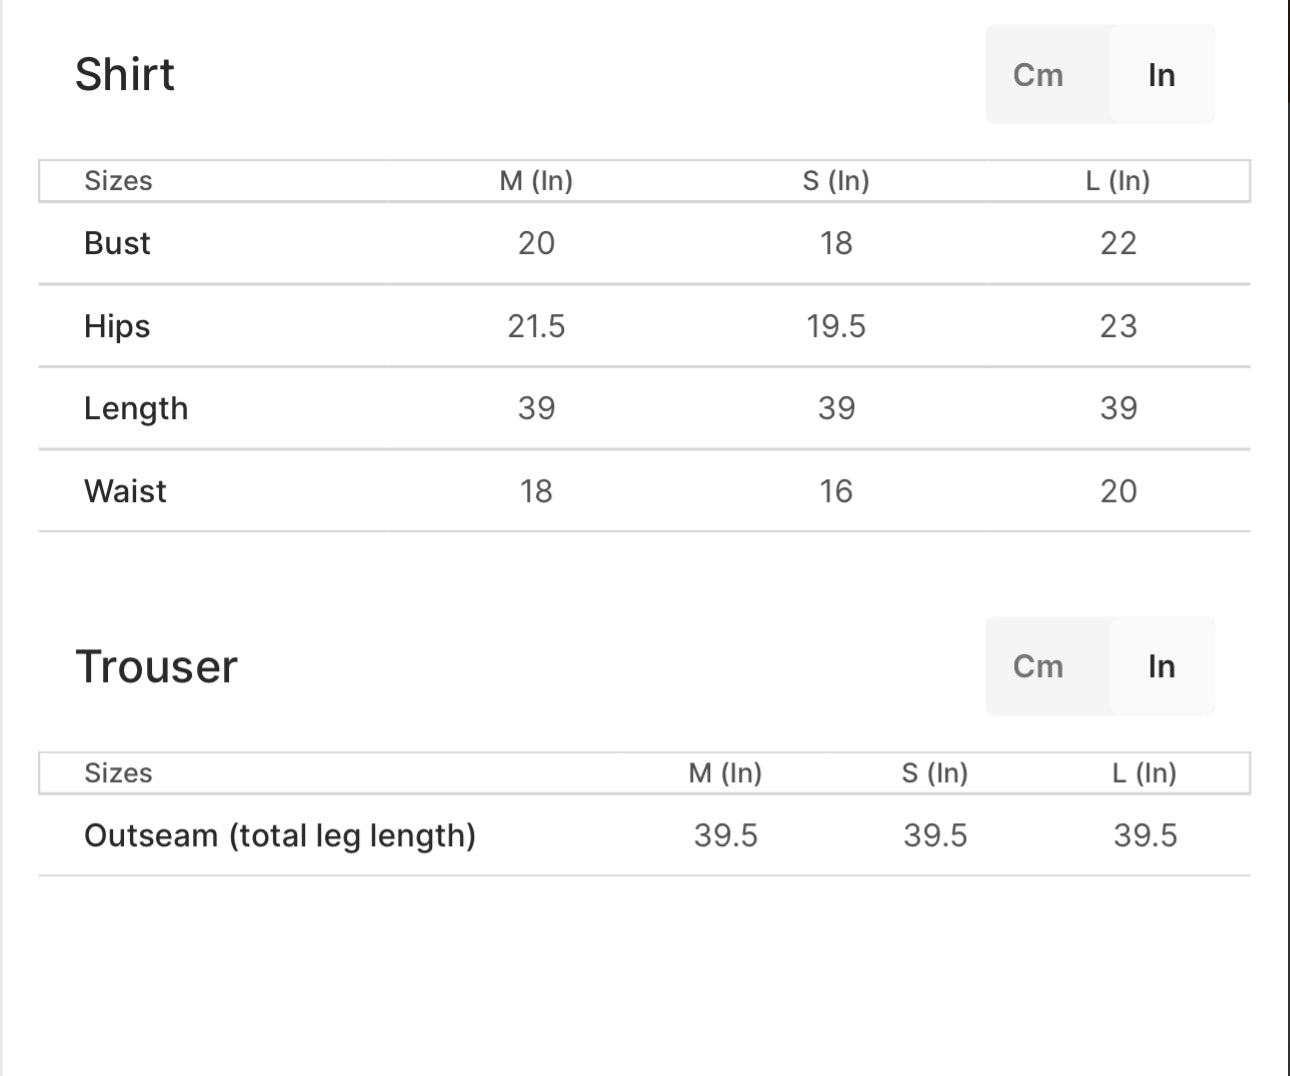This screenshot has height=1076, width=1290.
Task: Switch Shirt measurements to Cm
Action: coord(1038,75)
